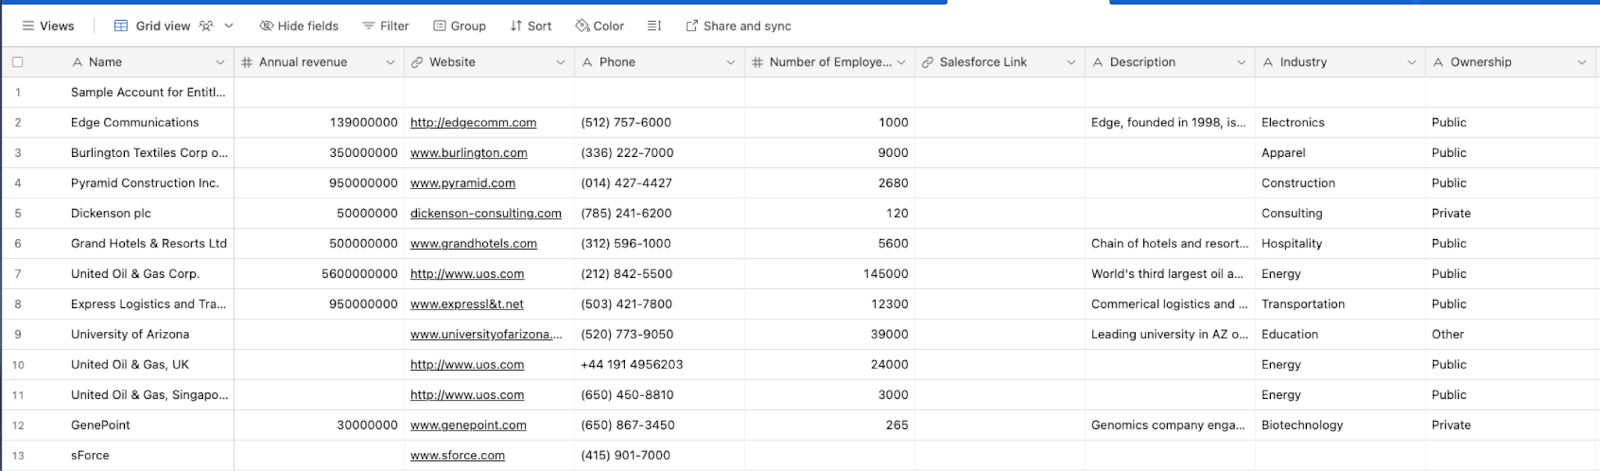Click the Genomics company enga... cell
Screen dimensions: 1600x471
point(1169,425)
